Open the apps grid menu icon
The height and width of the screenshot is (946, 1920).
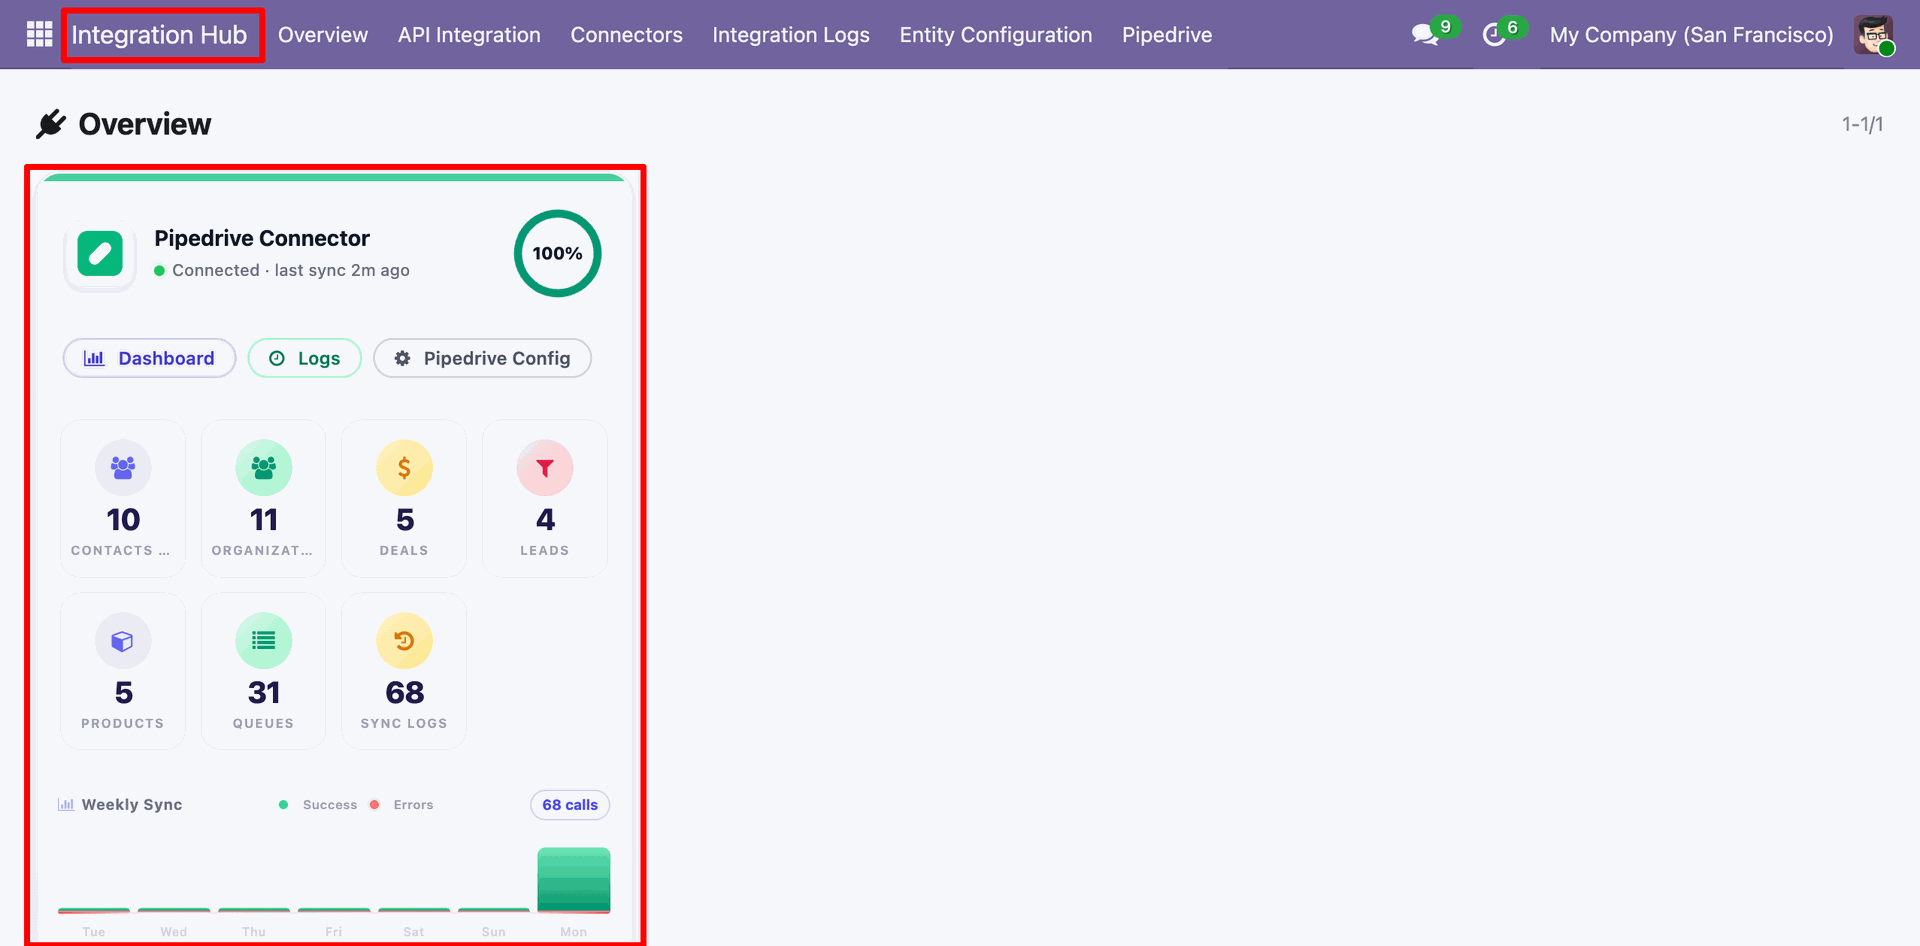click(39, 35)
